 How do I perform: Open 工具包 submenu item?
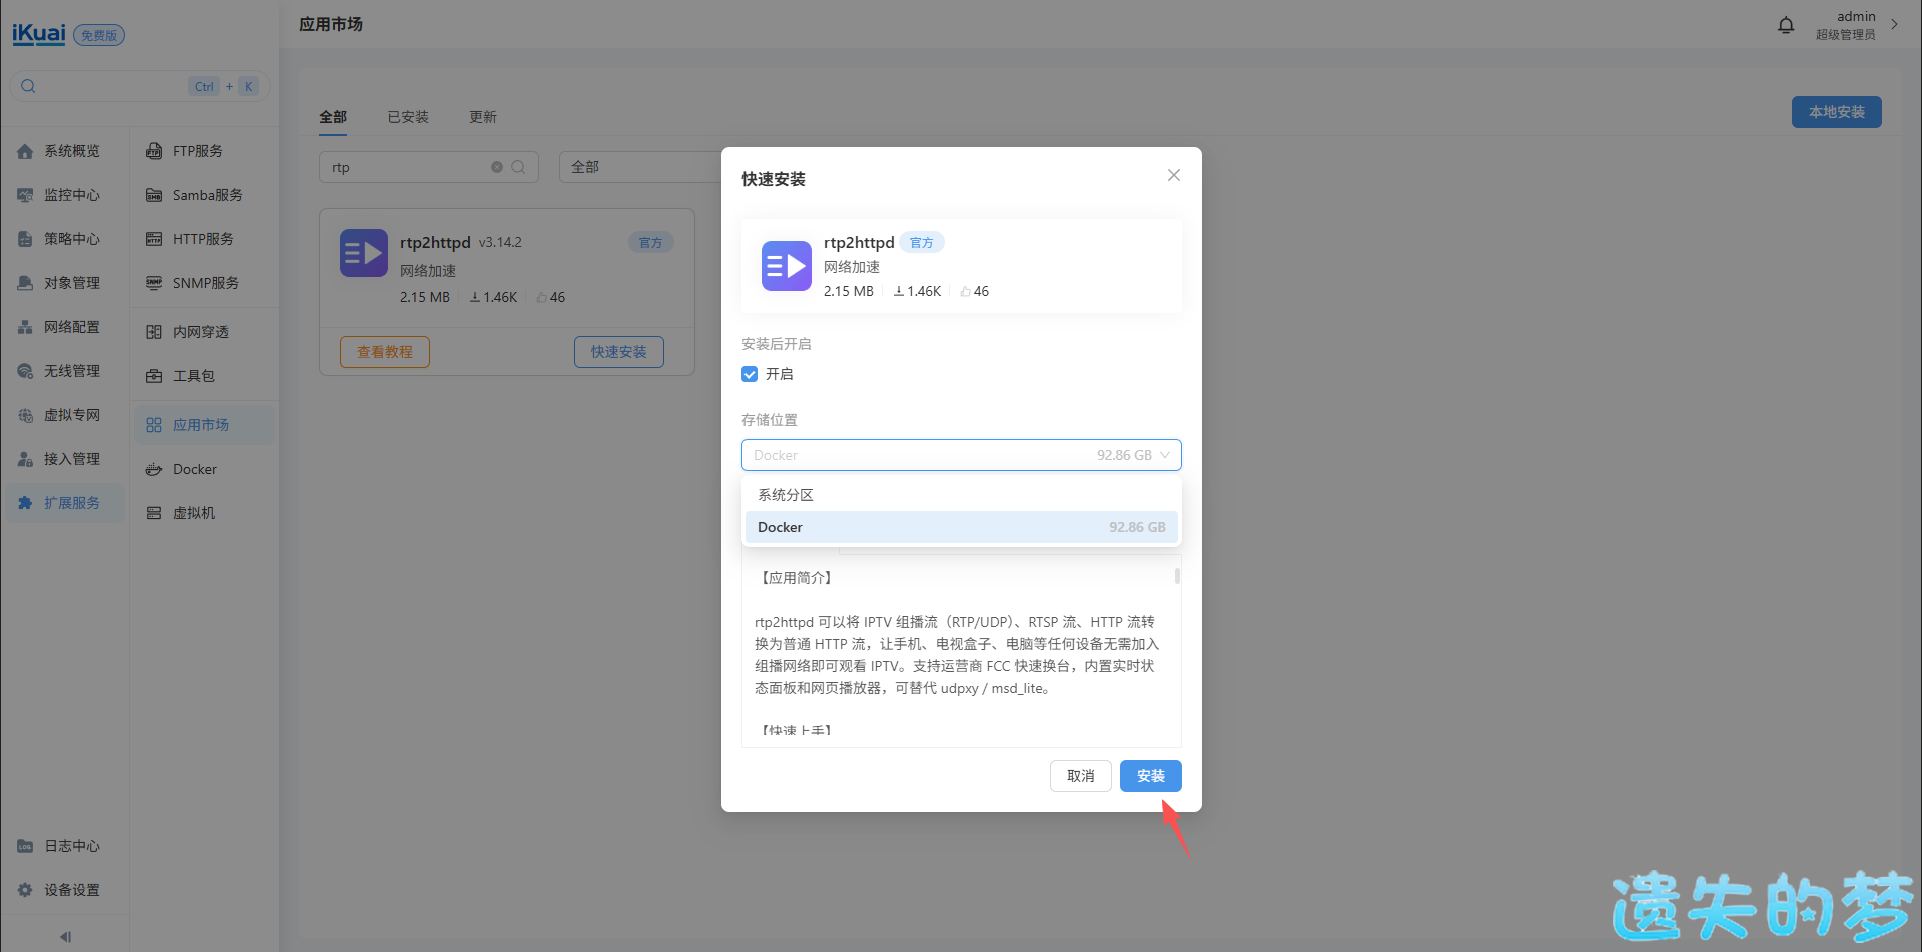[x=204, y=376]
